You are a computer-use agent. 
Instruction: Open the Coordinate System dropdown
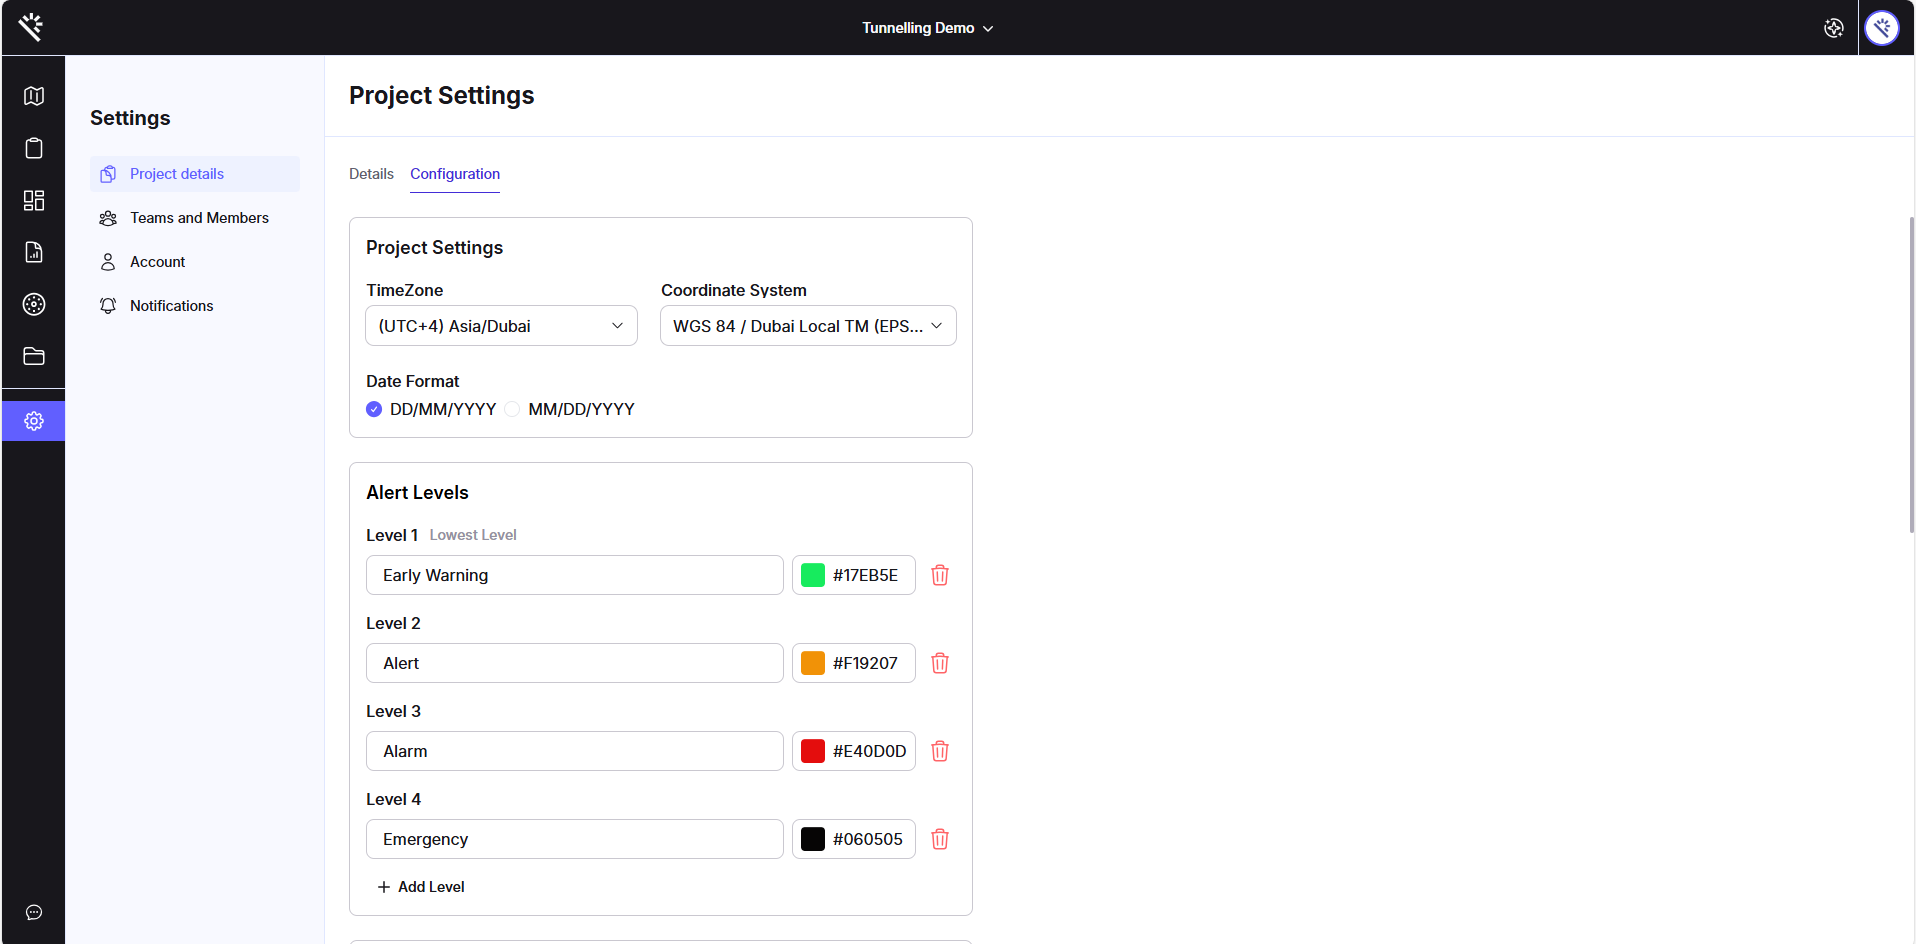(x=808, y=326)
